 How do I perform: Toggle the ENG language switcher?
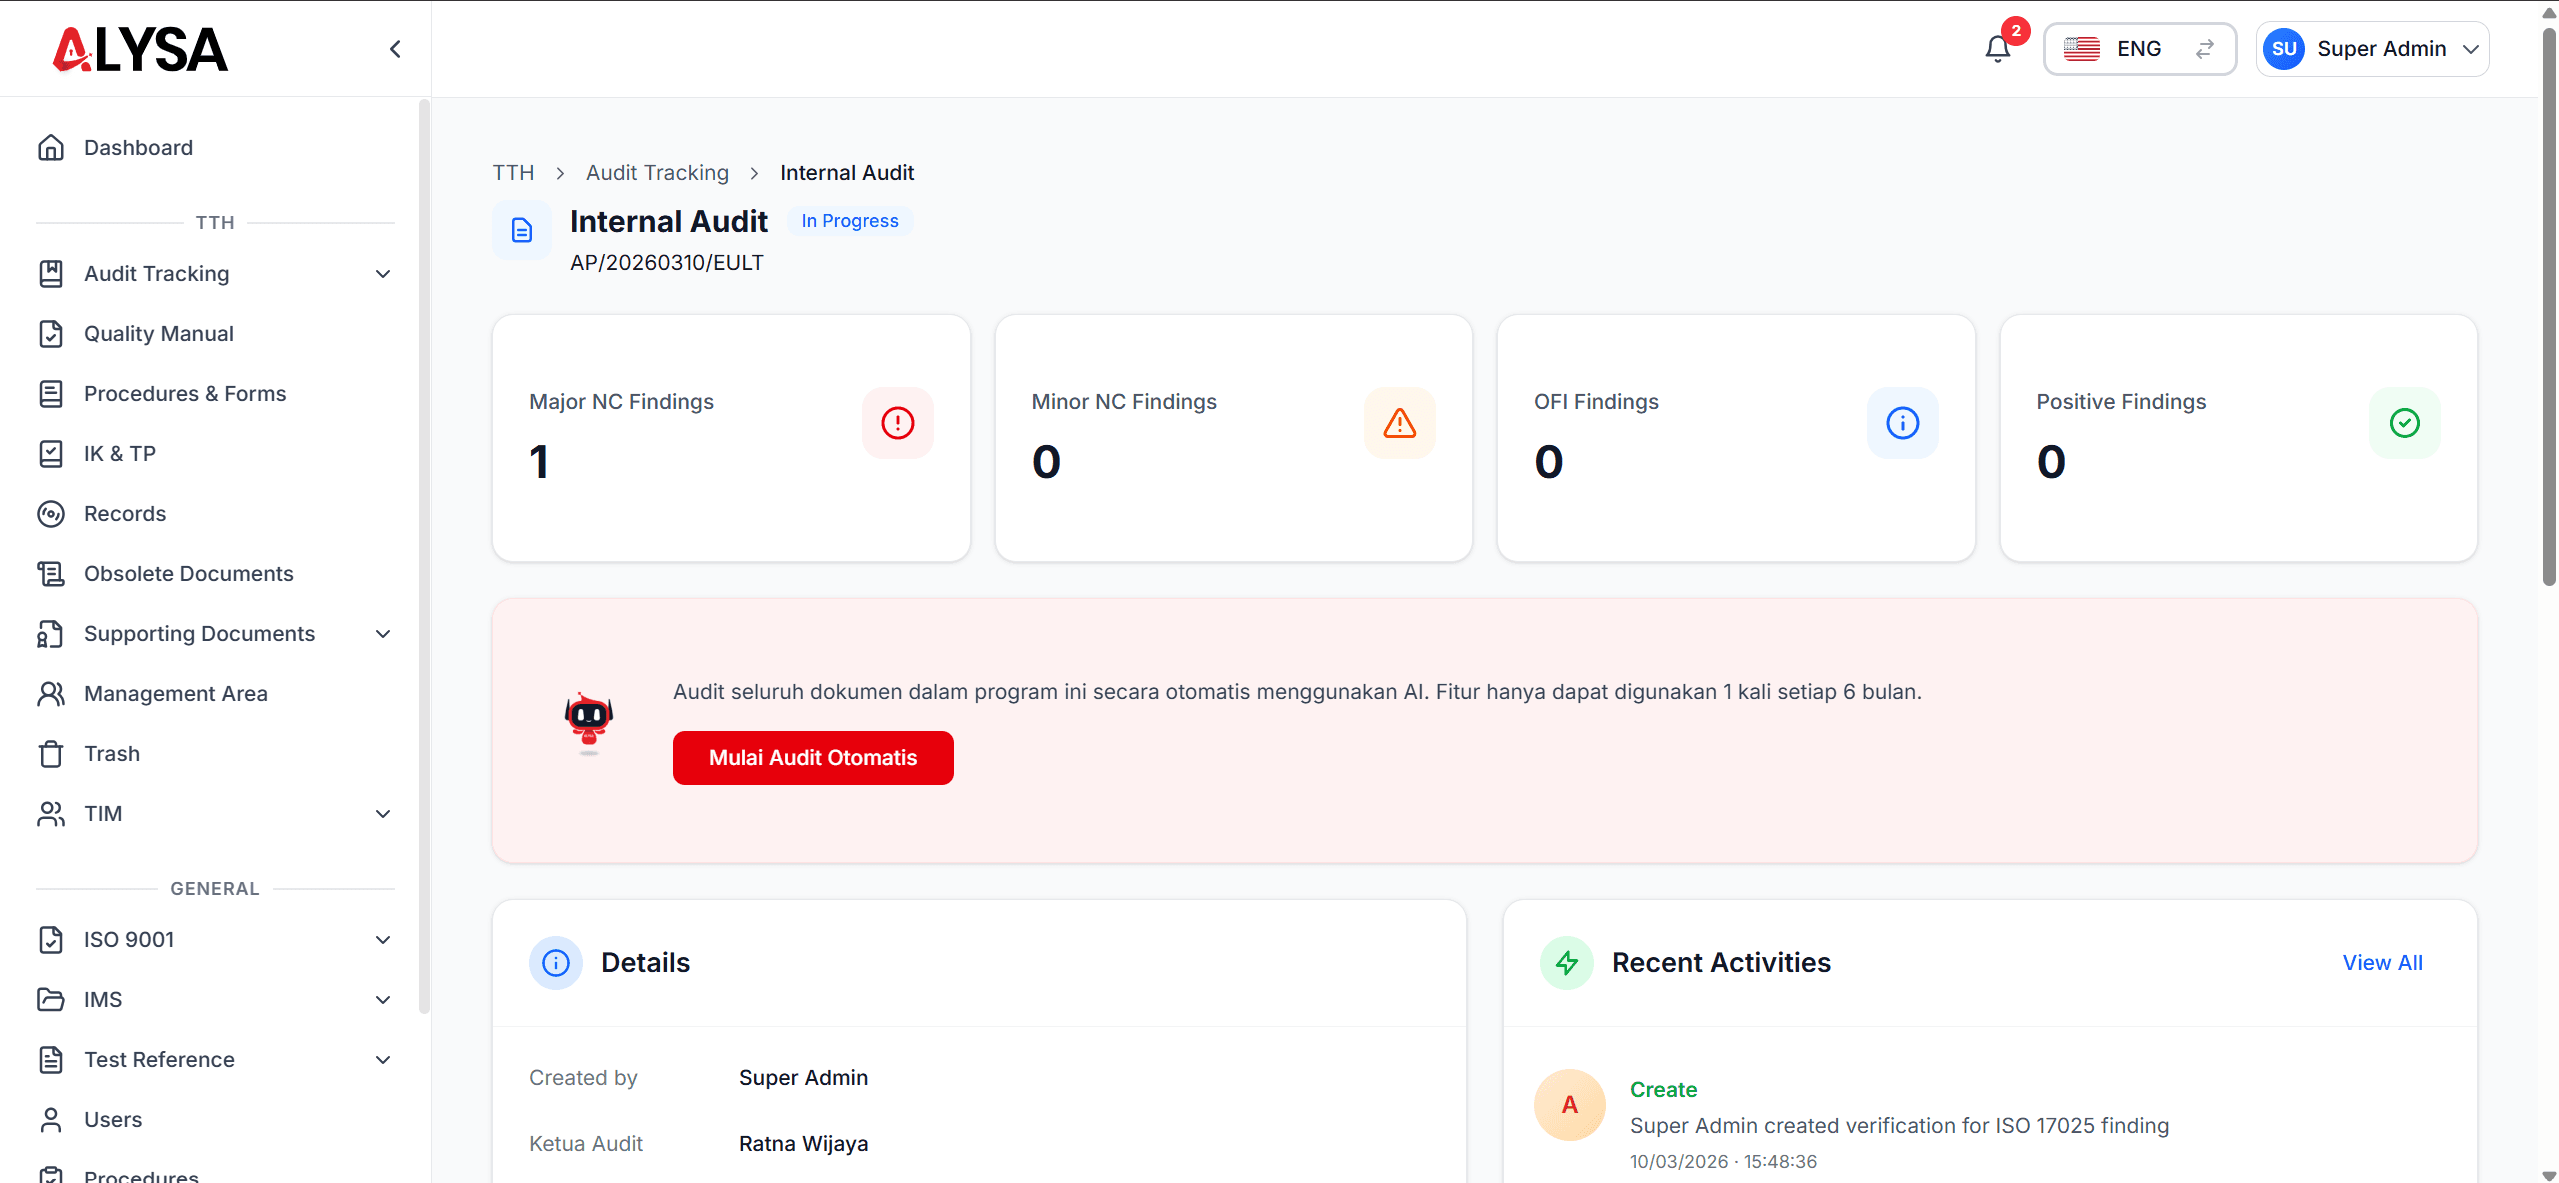(x=2138, y=48)
